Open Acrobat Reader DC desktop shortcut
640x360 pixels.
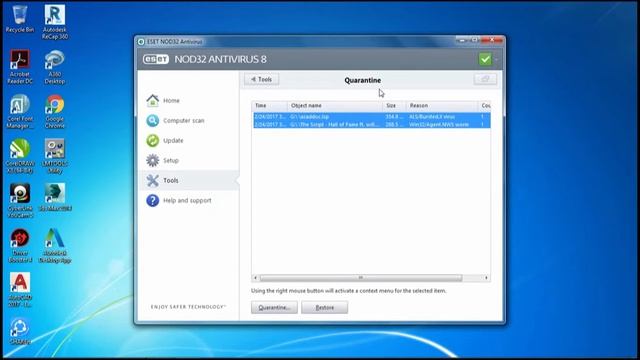click(x=20, y=67)
